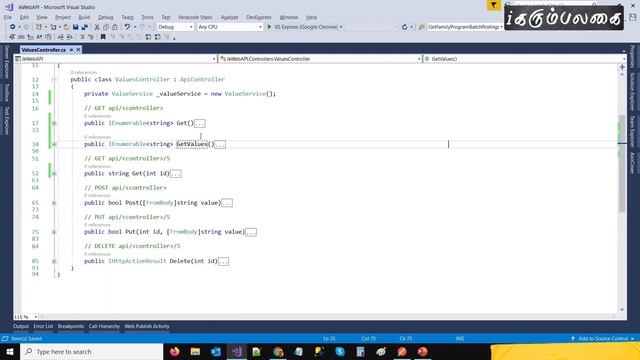
Task: Open PowerPoint from the taskbar
Action: point(422,352)
